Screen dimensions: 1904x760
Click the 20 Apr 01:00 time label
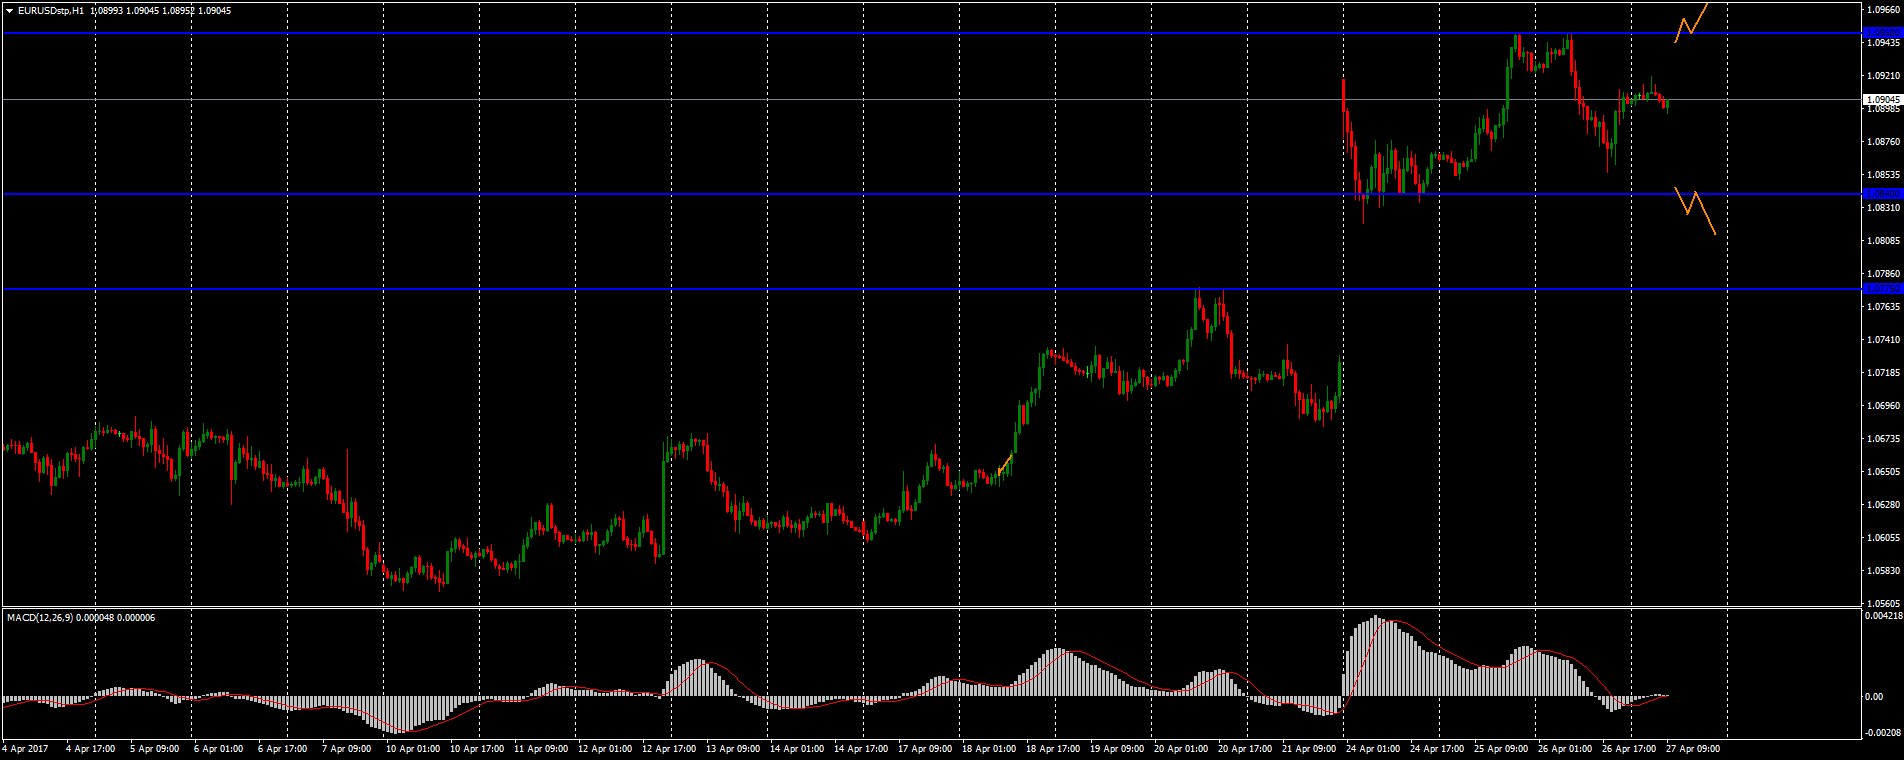coord(1181,748)
